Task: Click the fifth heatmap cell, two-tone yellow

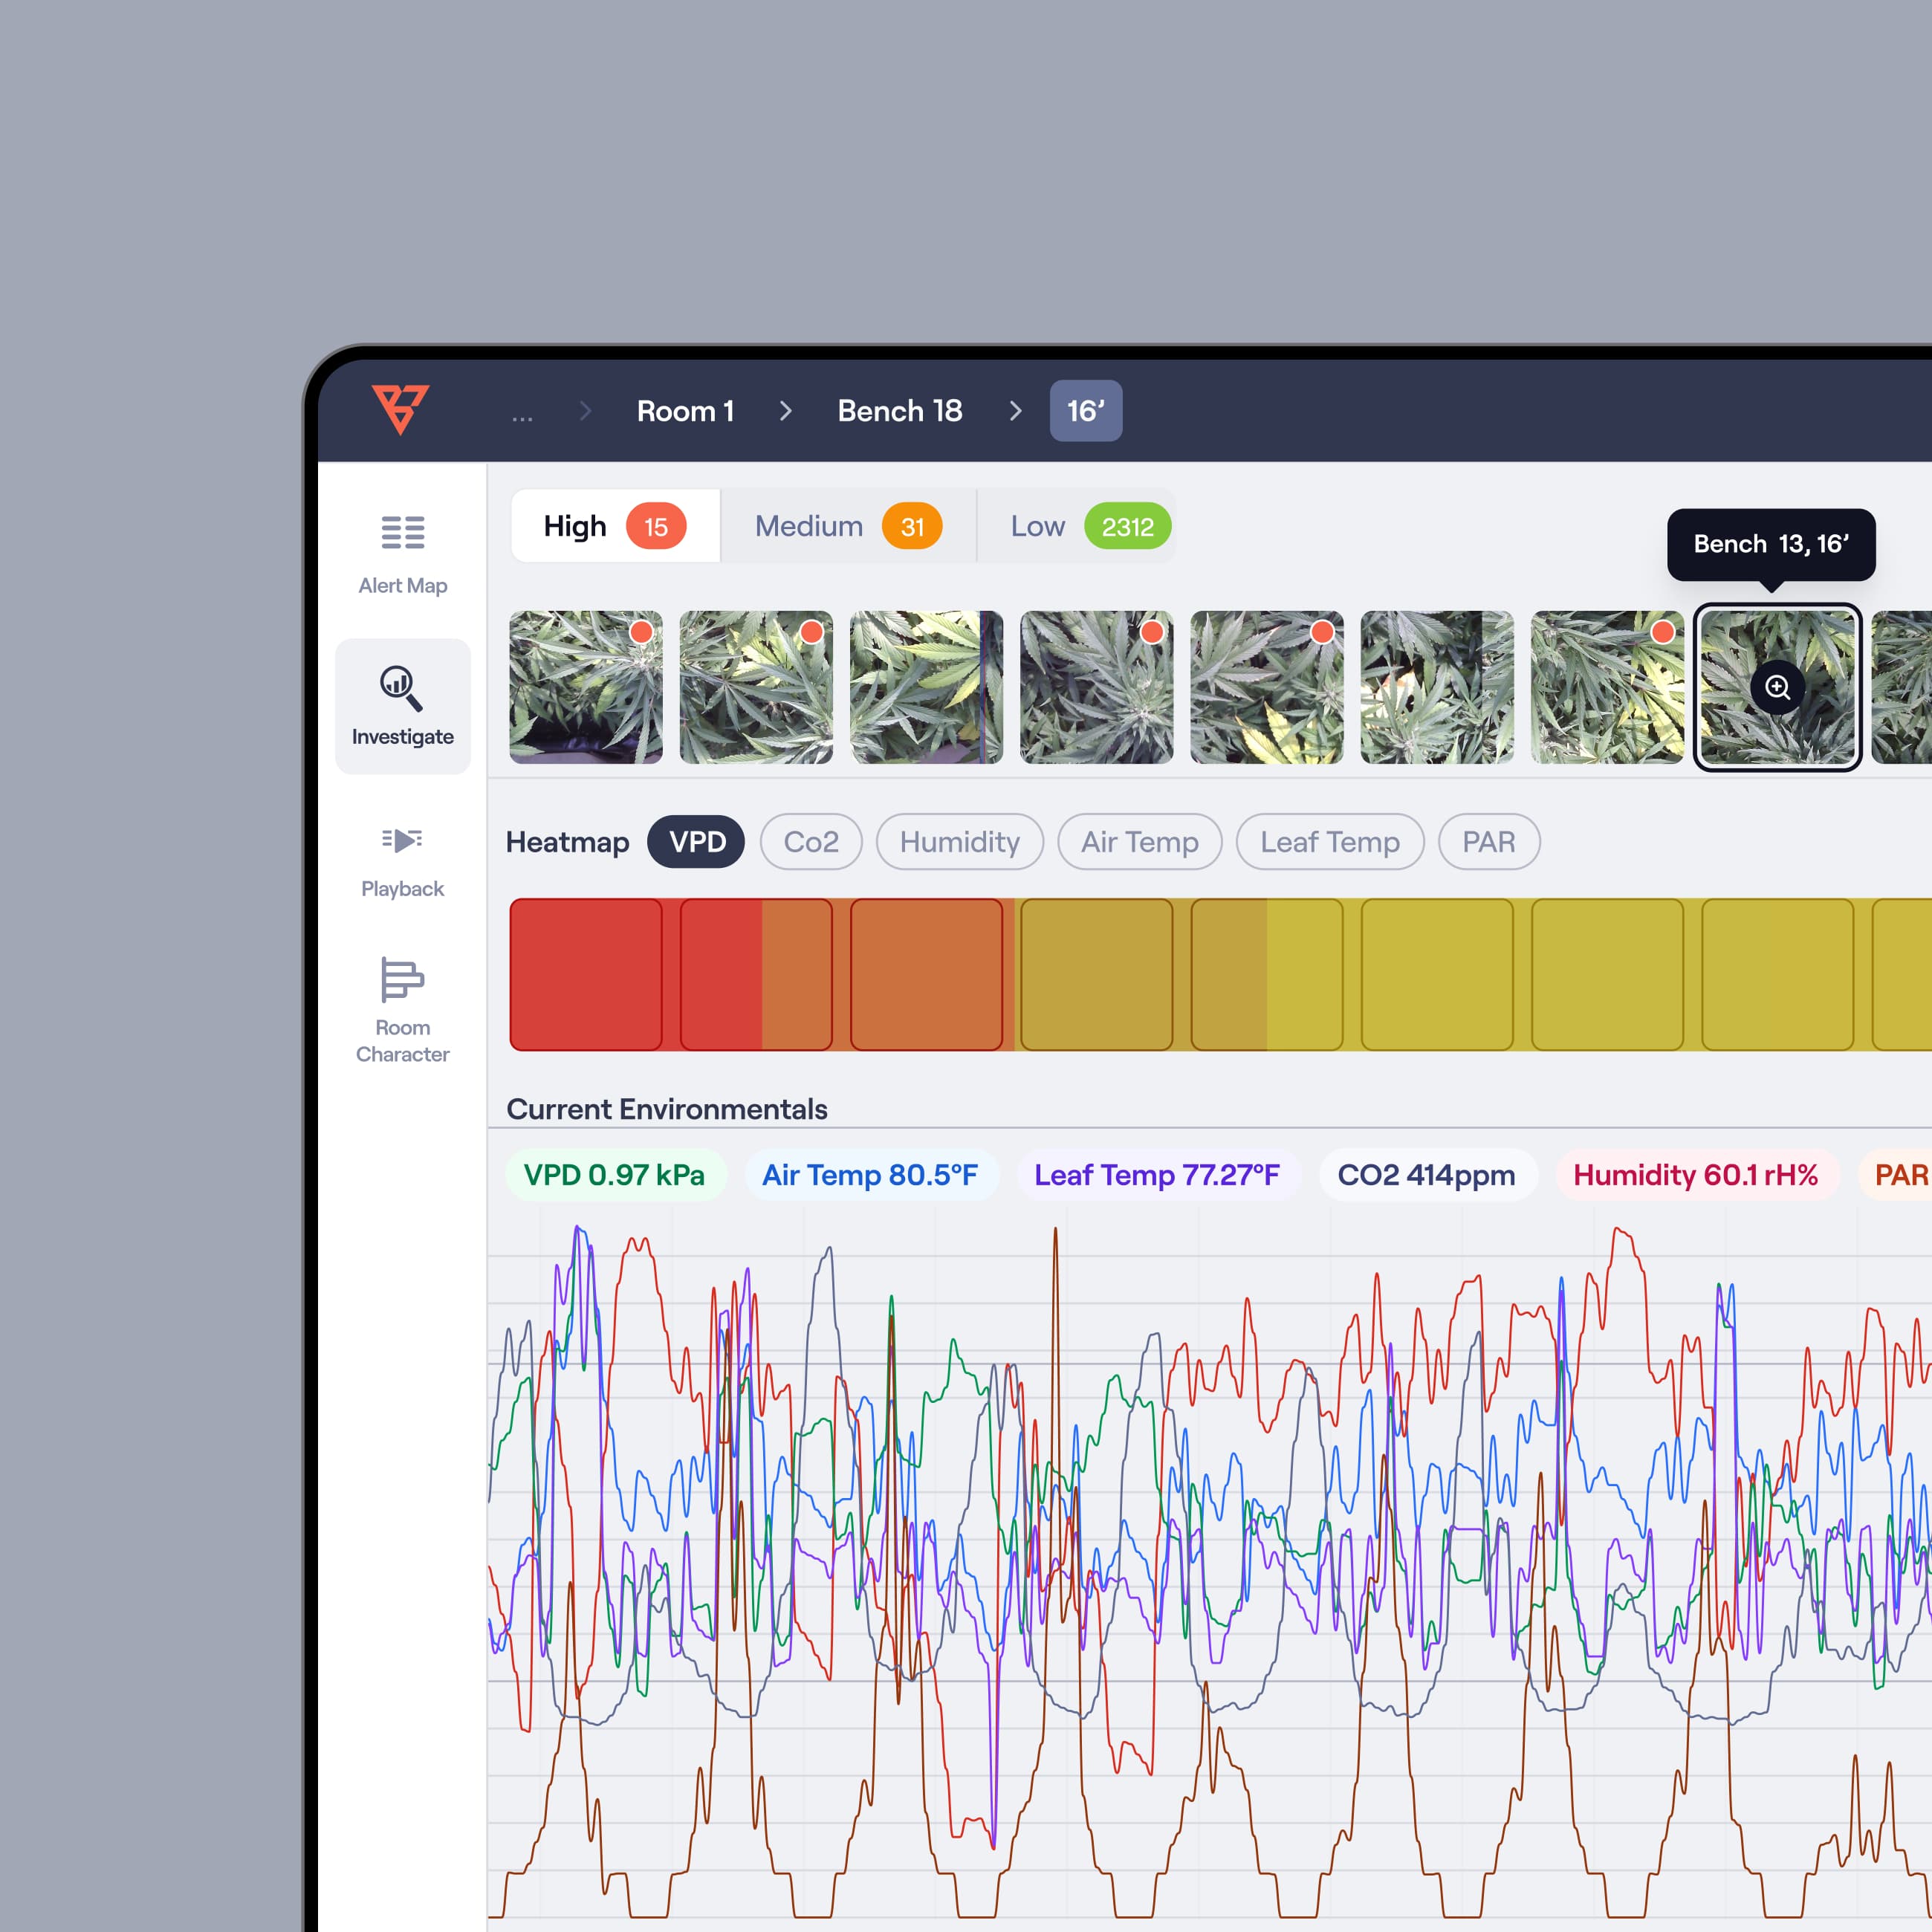Action: coord(1267,974)
